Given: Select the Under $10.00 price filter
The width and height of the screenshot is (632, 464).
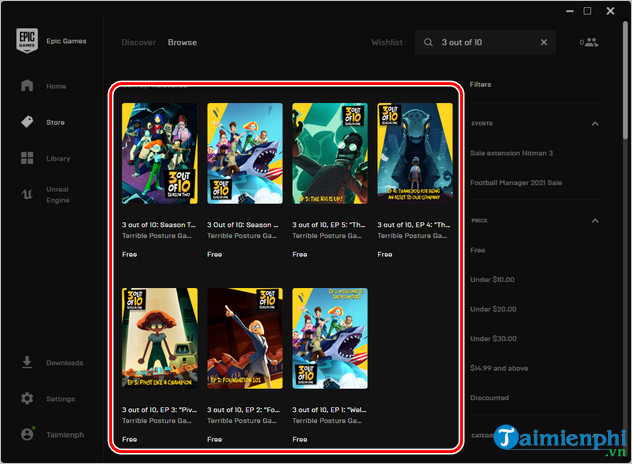Looking at the screenshot, I should click(492, 279).
